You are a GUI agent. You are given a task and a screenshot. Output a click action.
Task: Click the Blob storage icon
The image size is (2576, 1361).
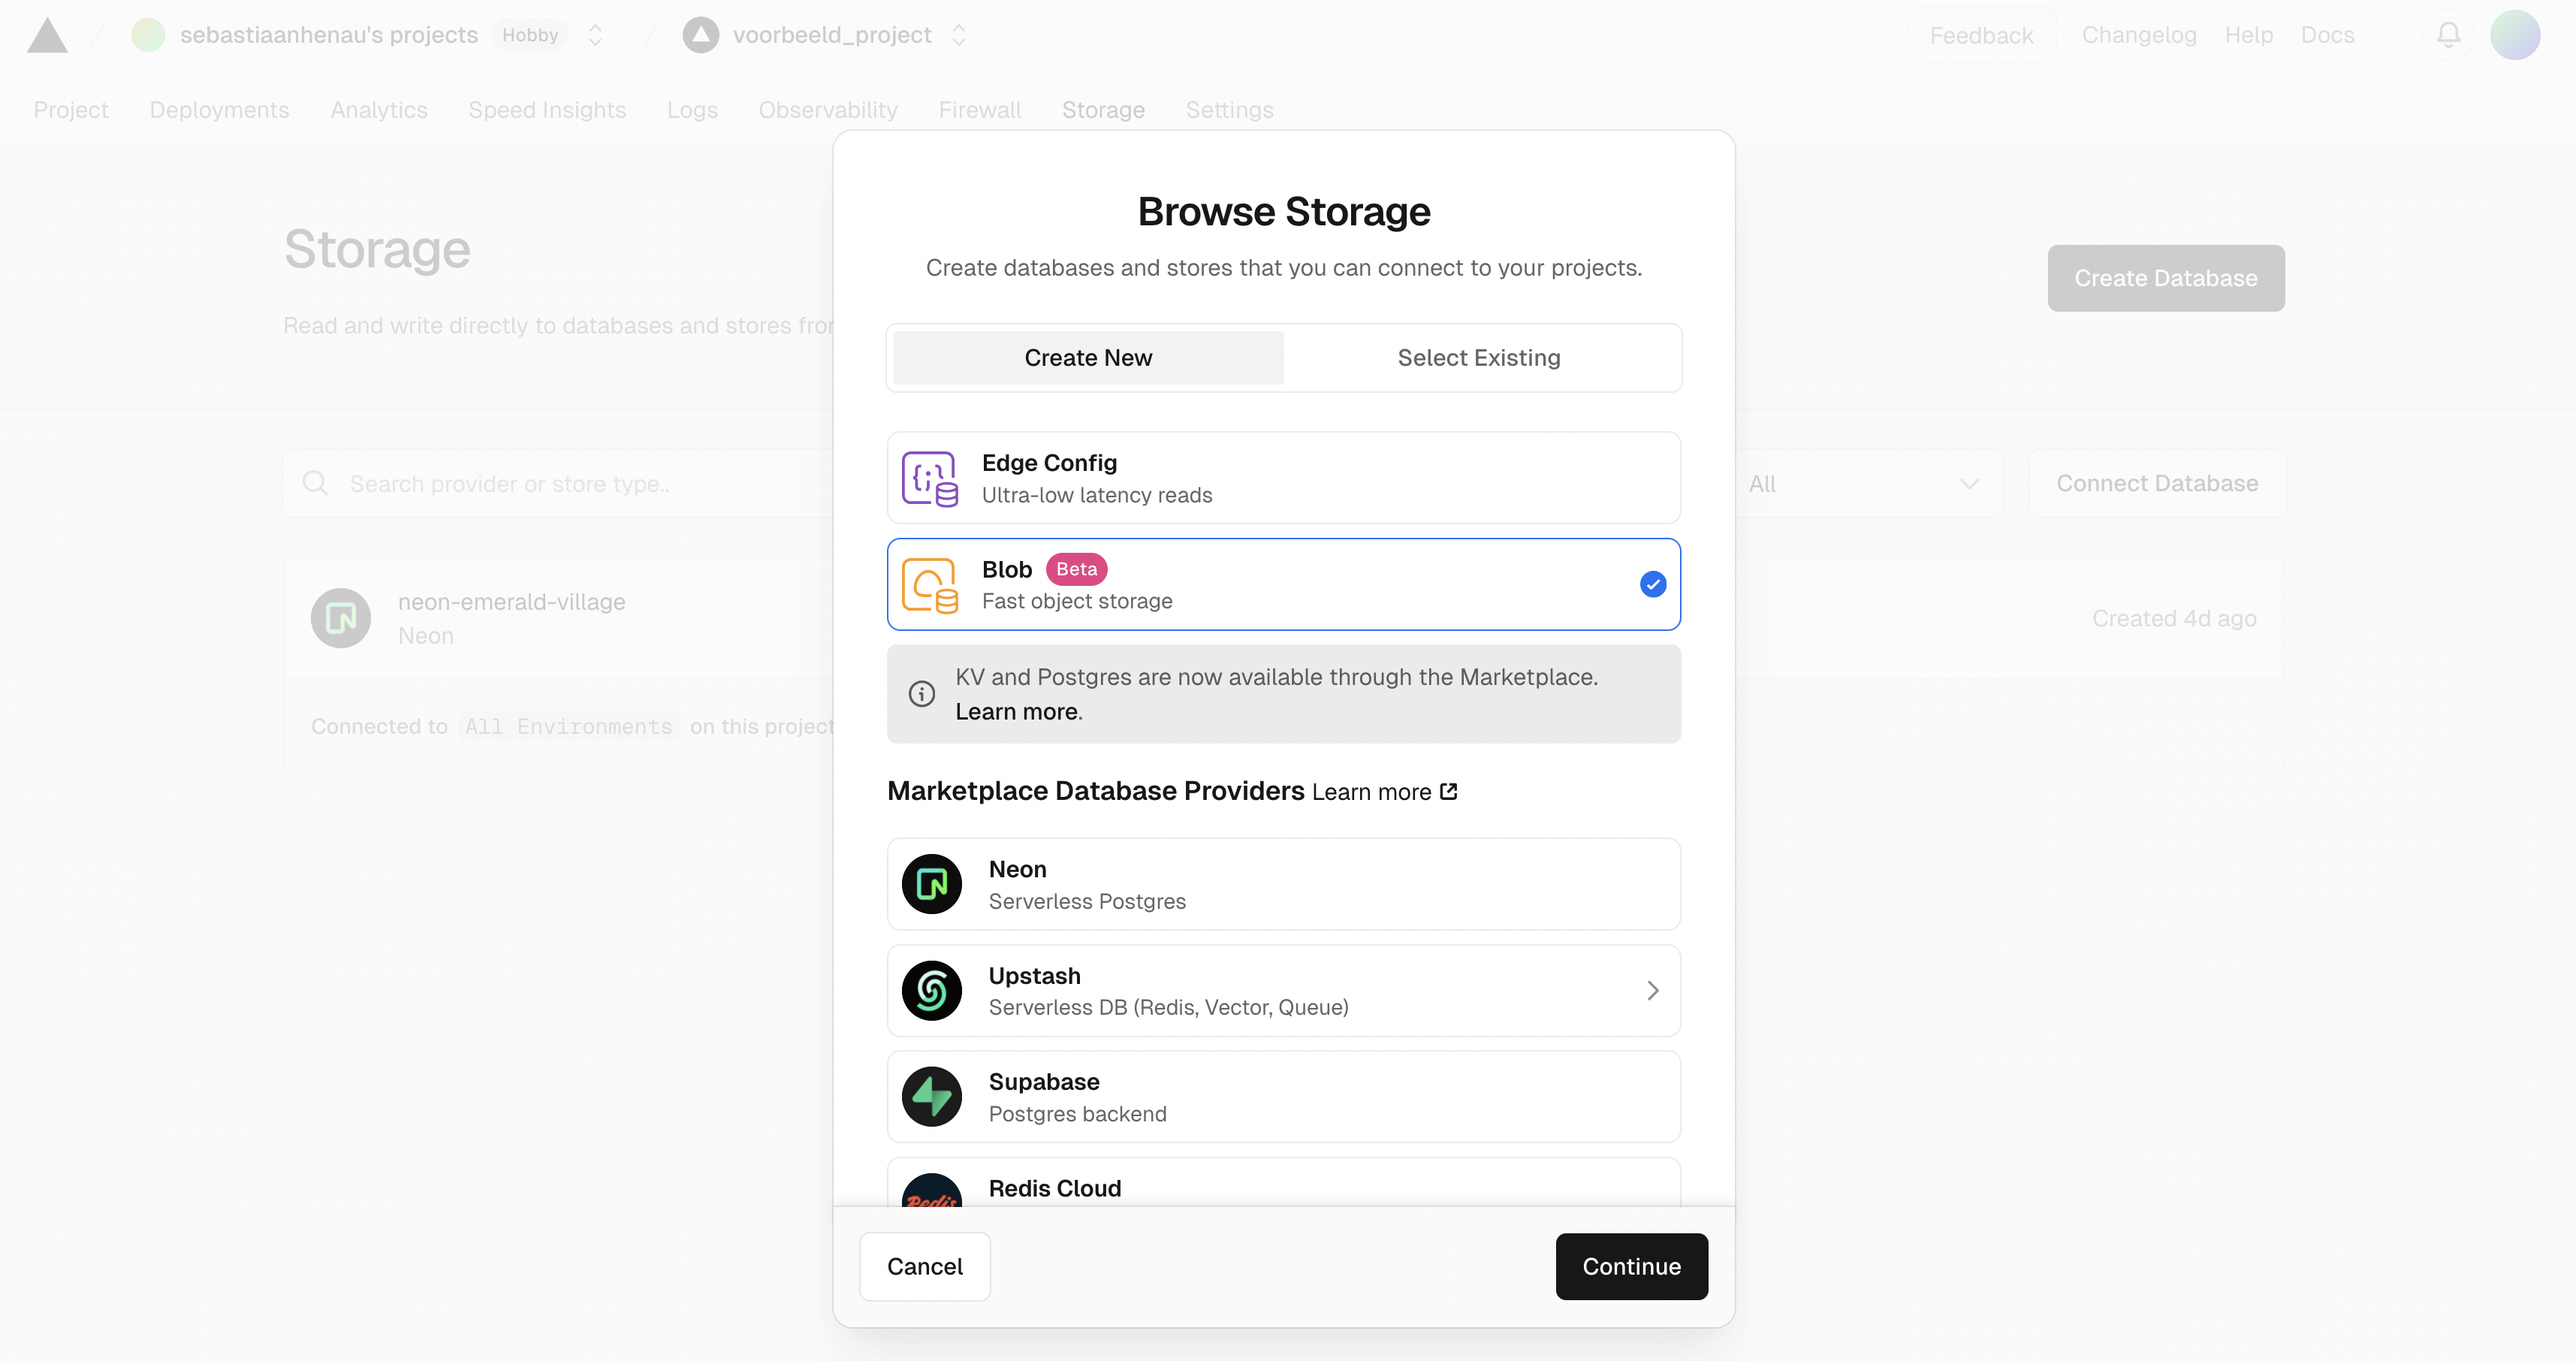[x=929, y=585]
